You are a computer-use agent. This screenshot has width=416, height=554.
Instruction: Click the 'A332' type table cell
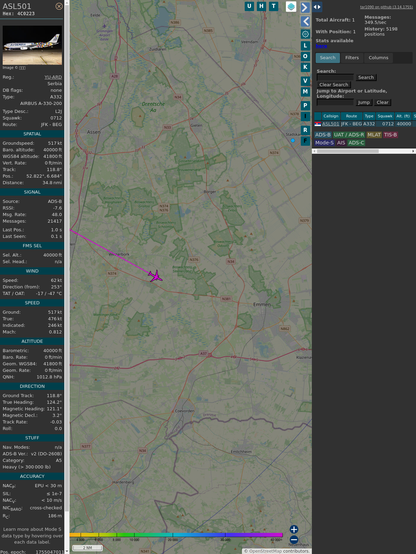click(x=369, y=124)
